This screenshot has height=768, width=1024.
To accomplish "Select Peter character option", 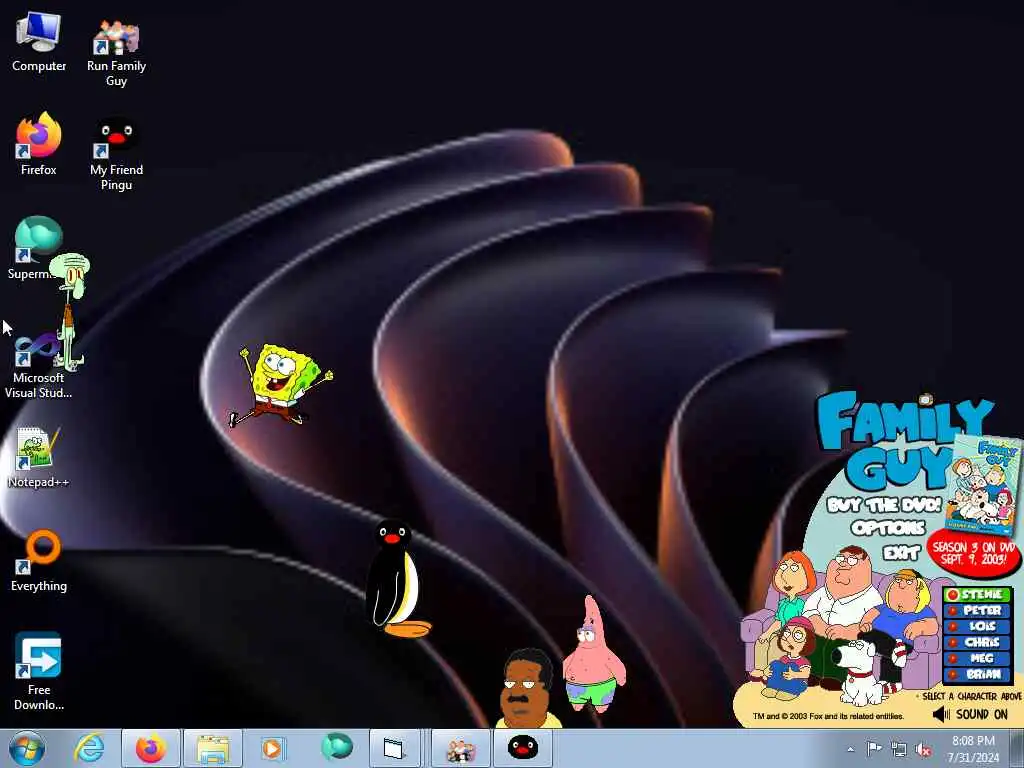I will point(978,611).
